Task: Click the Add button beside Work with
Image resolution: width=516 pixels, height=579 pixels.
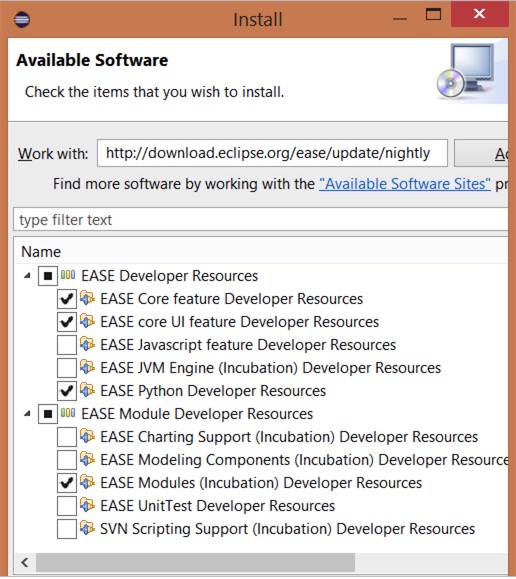Action: (482, 153)
